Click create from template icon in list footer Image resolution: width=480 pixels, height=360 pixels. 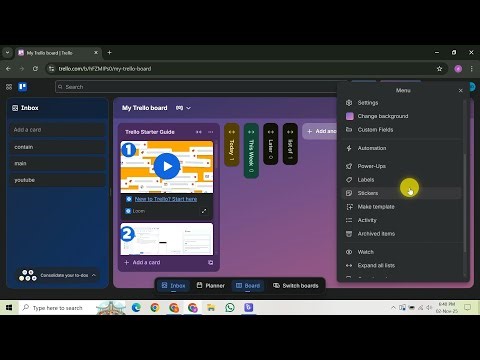(x=211, y=262)
